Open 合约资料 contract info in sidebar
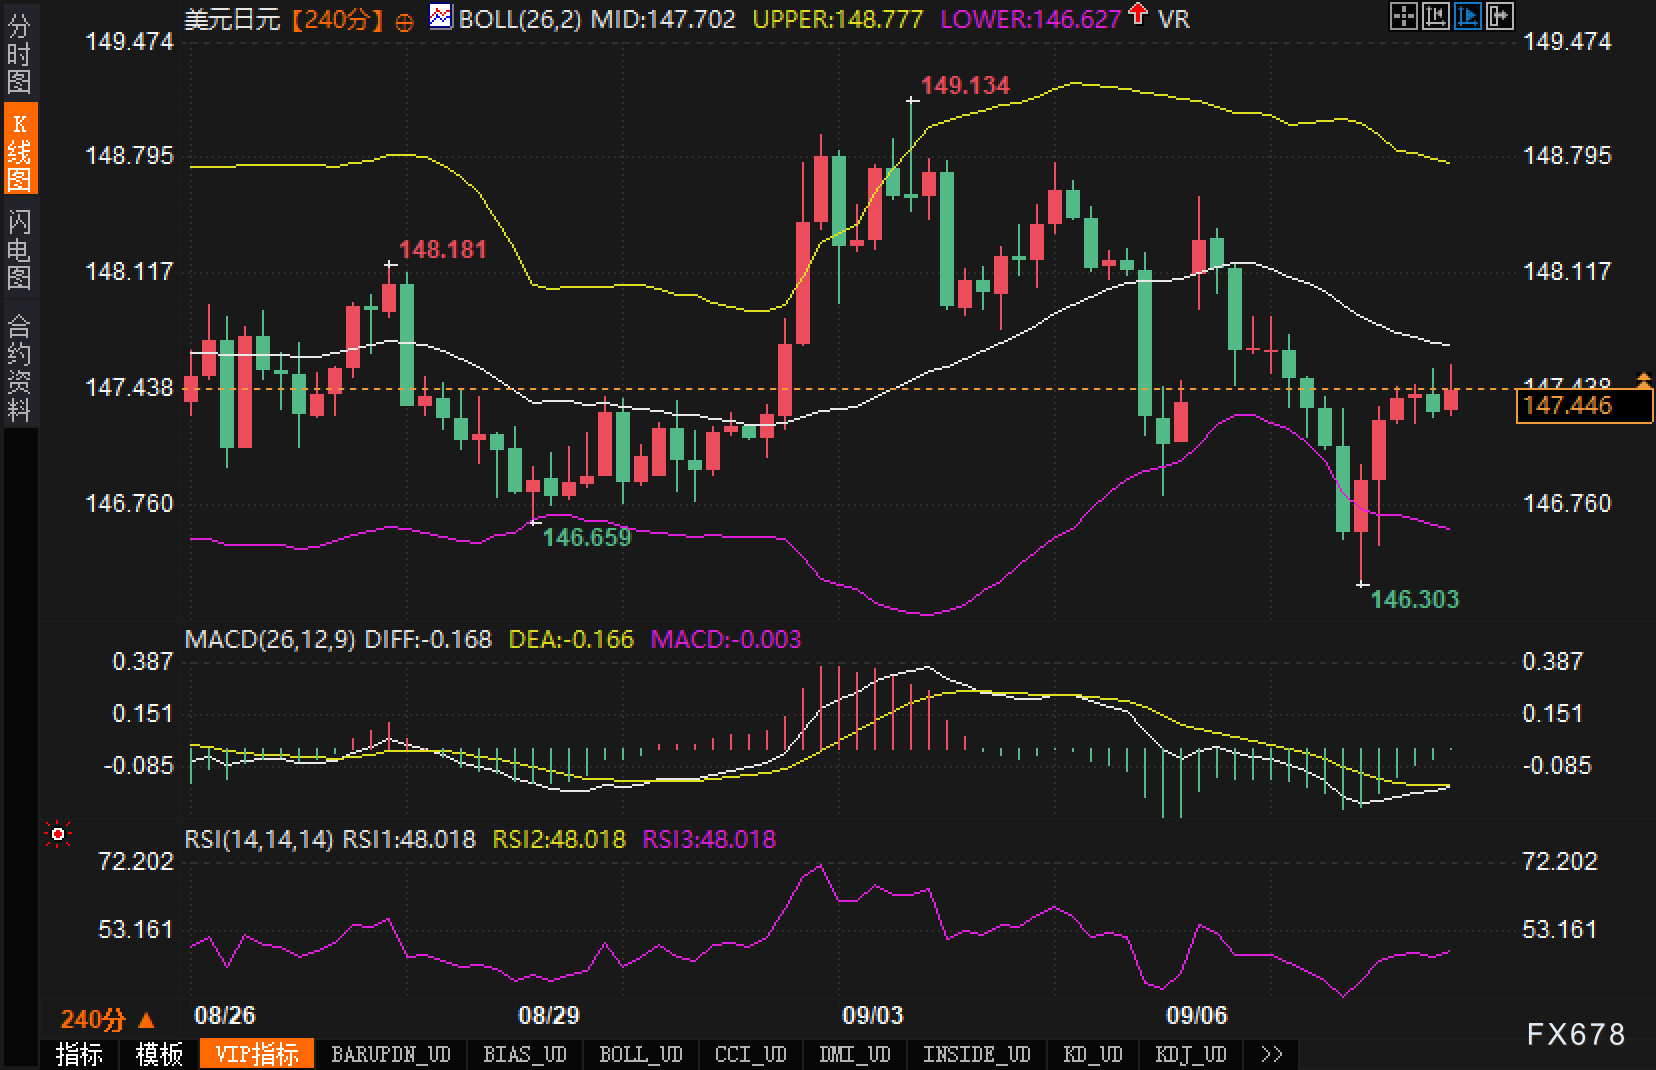 pos(19,367)
